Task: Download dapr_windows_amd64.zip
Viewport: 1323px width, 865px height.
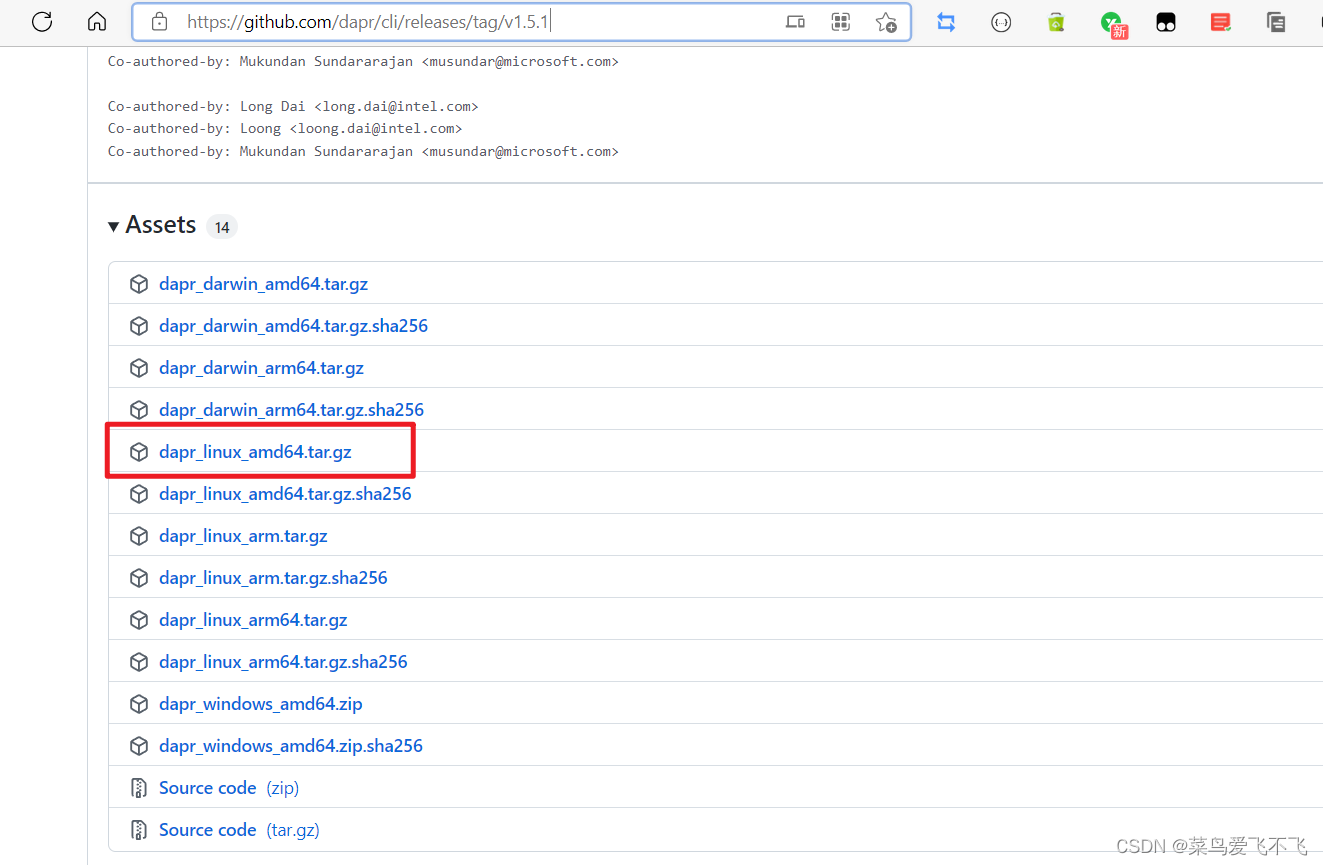Action: 260,704
